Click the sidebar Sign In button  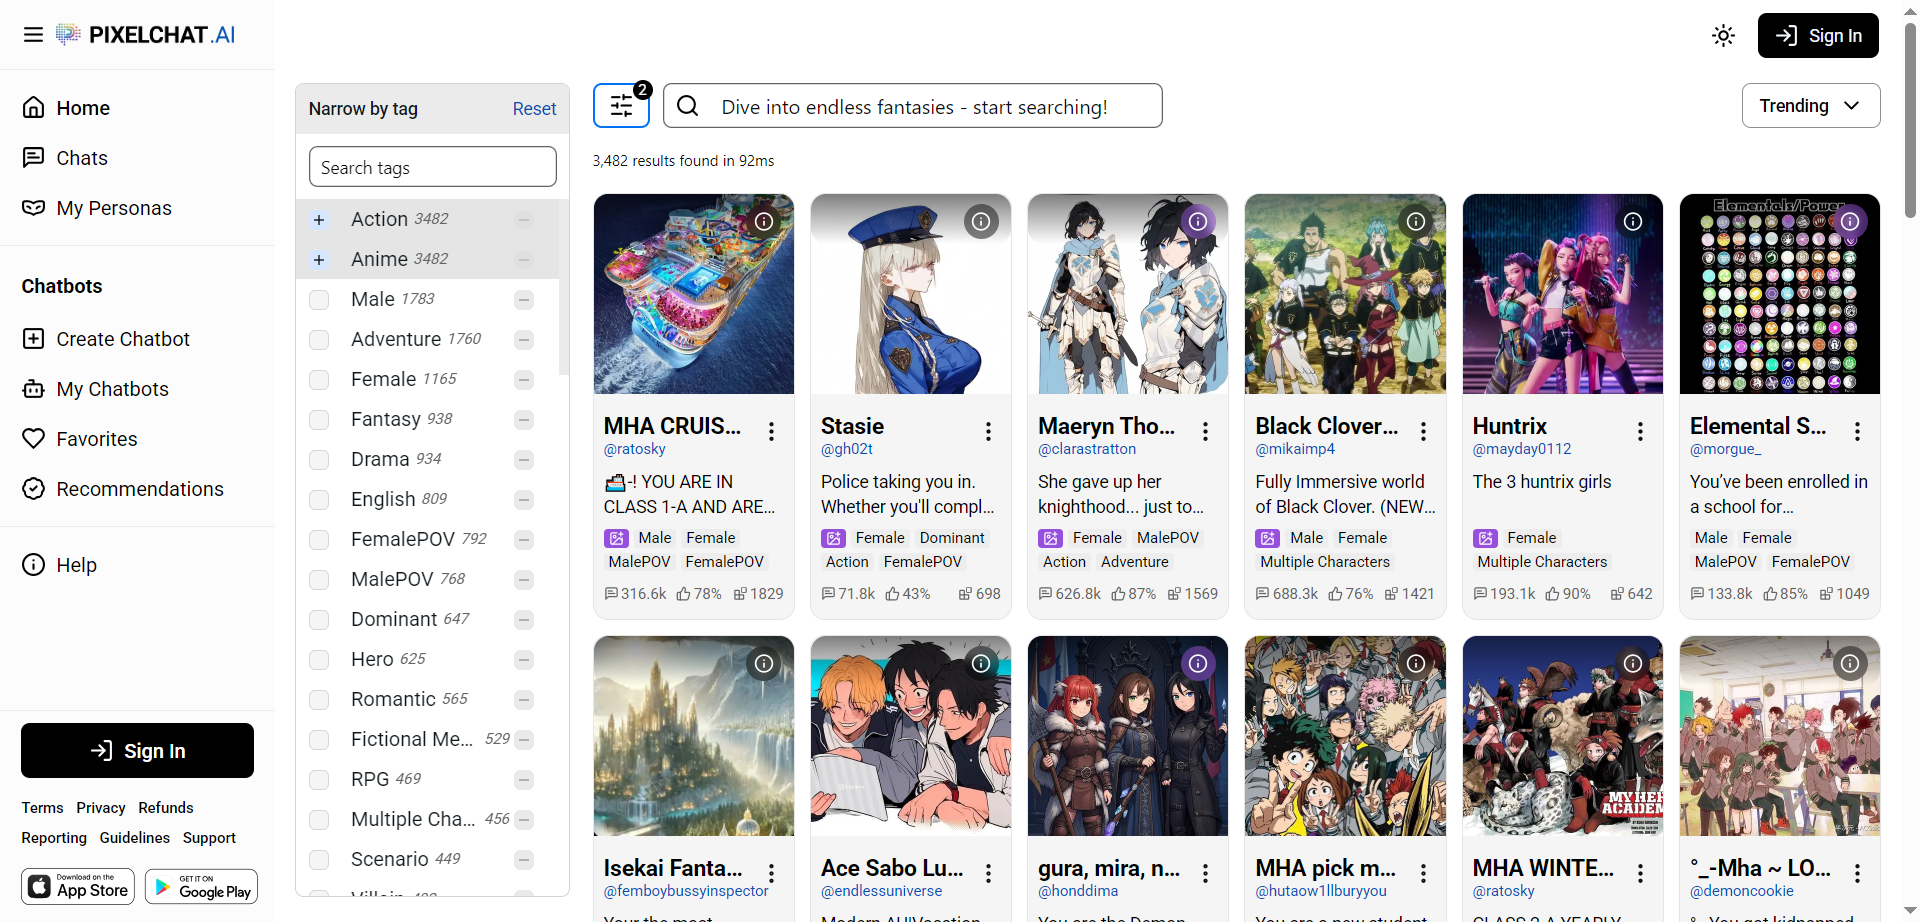137,750
